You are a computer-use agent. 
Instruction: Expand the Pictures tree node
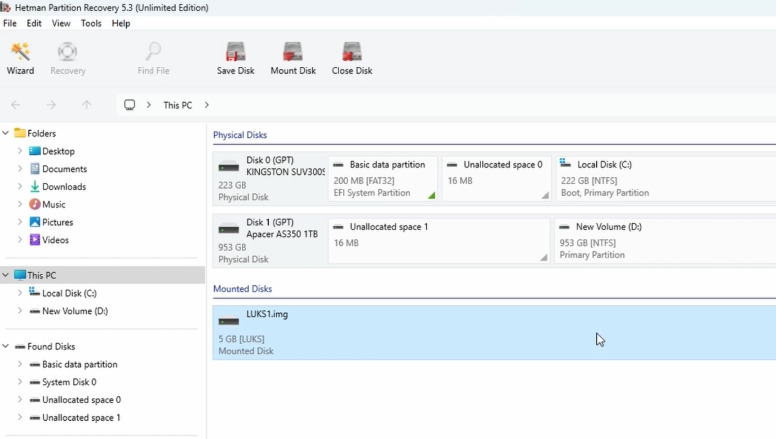[x=20, y=222]
